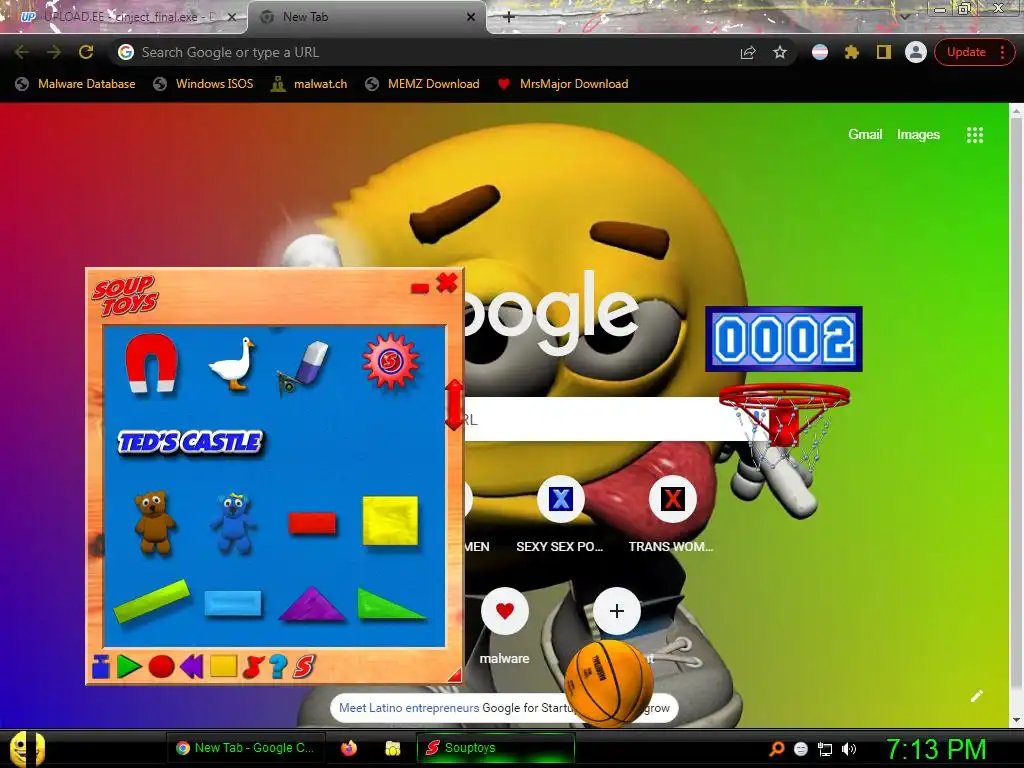Open Soup Toys help question mark

coord(278,666)
